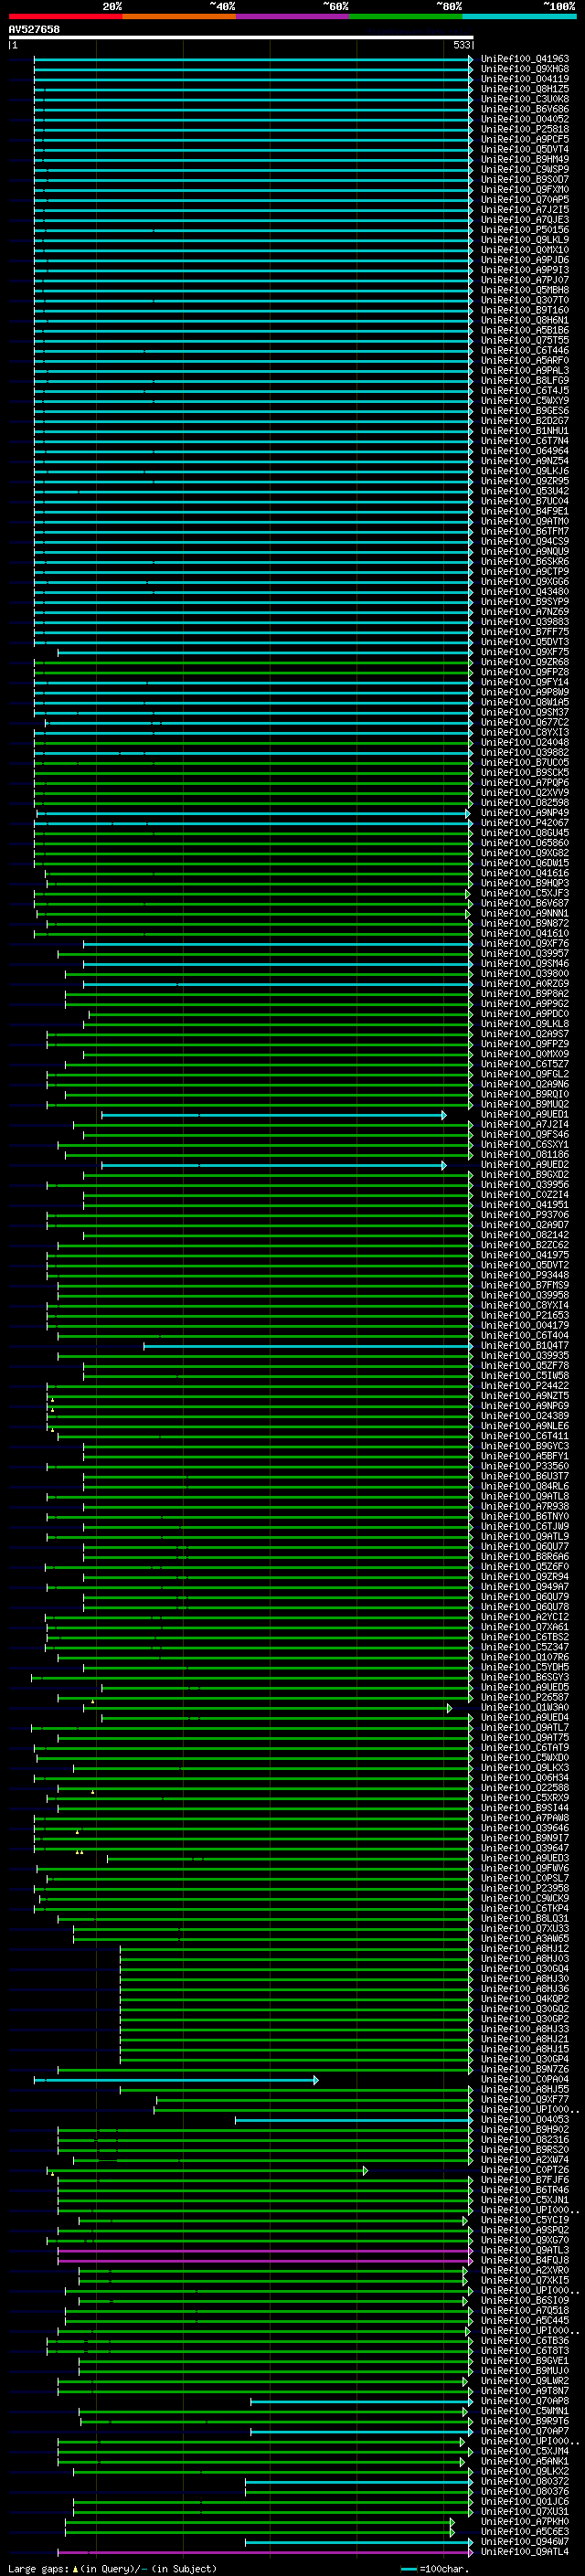Select the UniRef100_Q01JC6 label
Screen dimensions: 585x2576
tap(524, 2502)
